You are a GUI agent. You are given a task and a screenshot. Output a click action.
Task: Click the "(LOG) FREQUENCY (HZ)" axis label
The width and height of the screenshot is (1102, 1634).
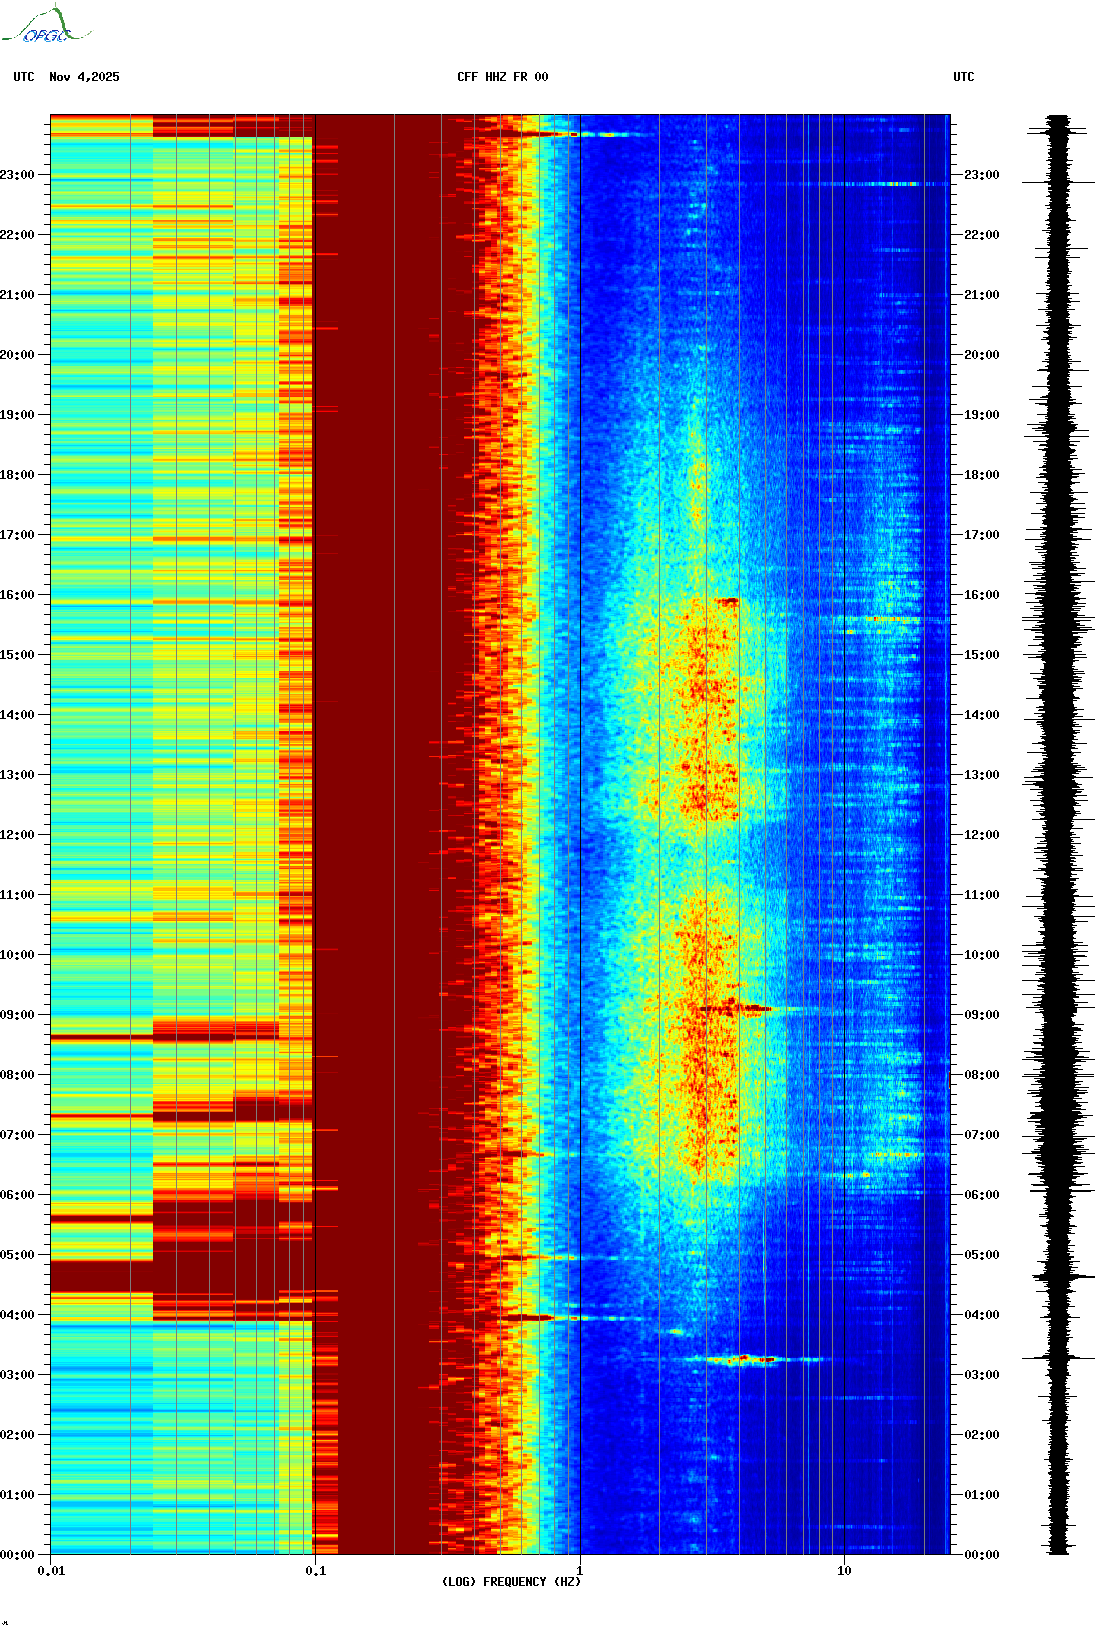(511, 1582)
